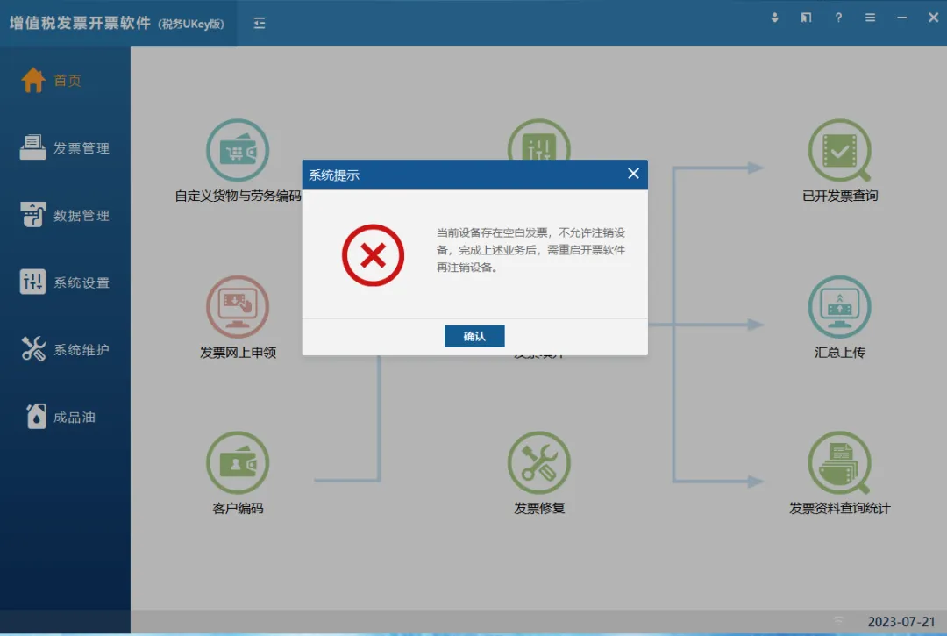Open 发票管理 in the sidebar
This screenshot has width=948, height=636.
coord(64,147)
